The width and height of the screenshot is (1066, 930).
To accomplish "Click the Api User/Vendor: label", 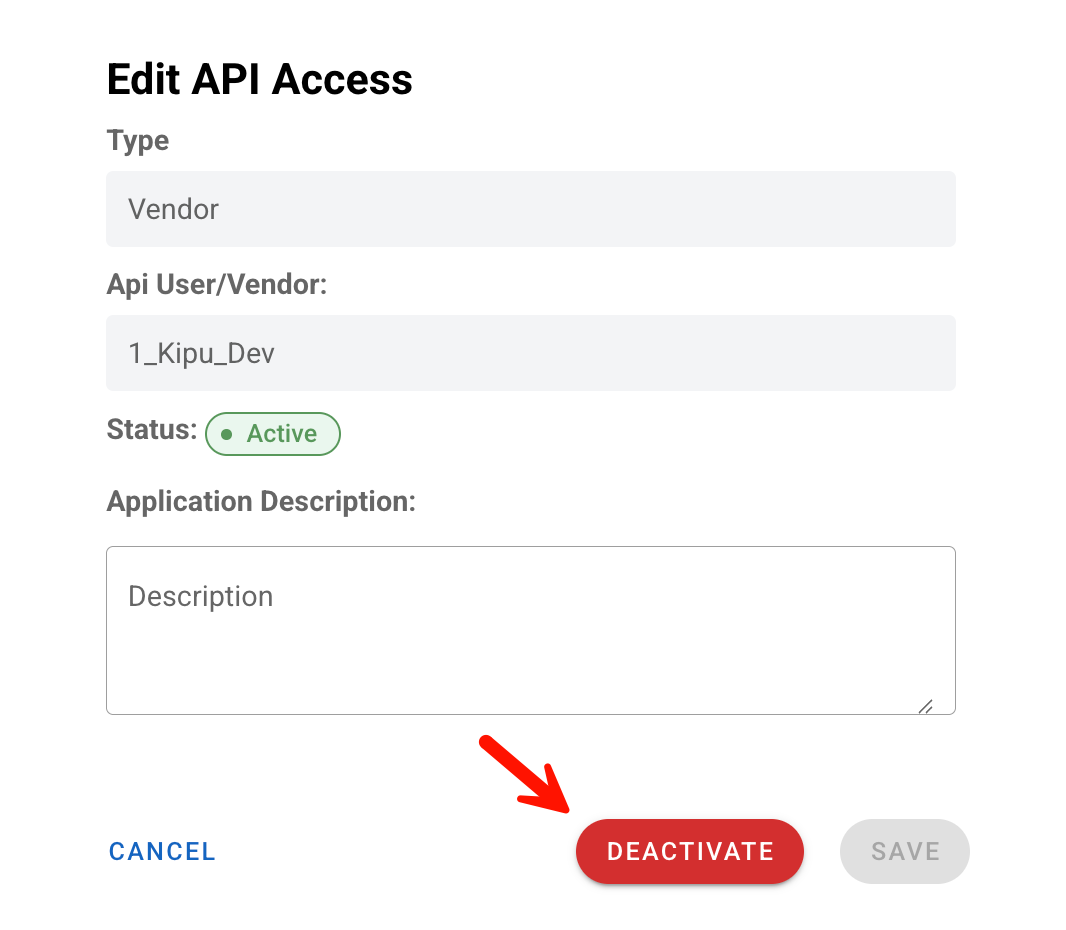I will (x=217, y=285).
